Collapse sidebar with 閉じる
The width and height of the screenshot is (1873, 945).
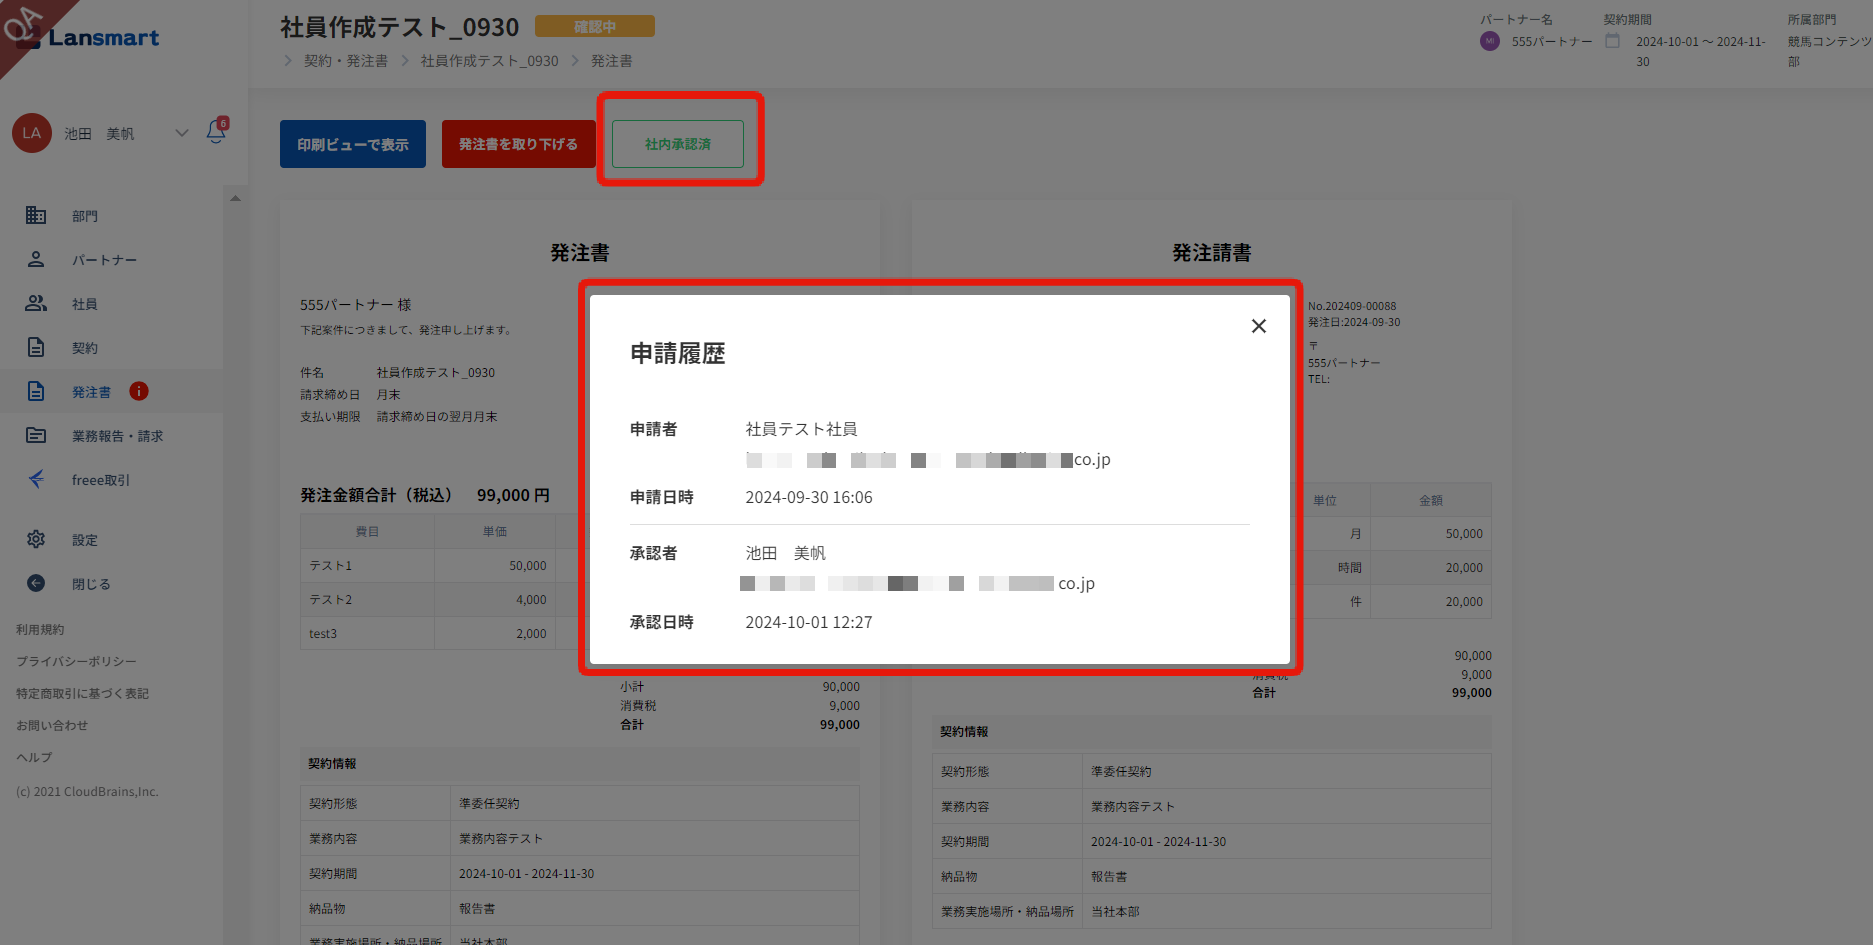(91, 584)
